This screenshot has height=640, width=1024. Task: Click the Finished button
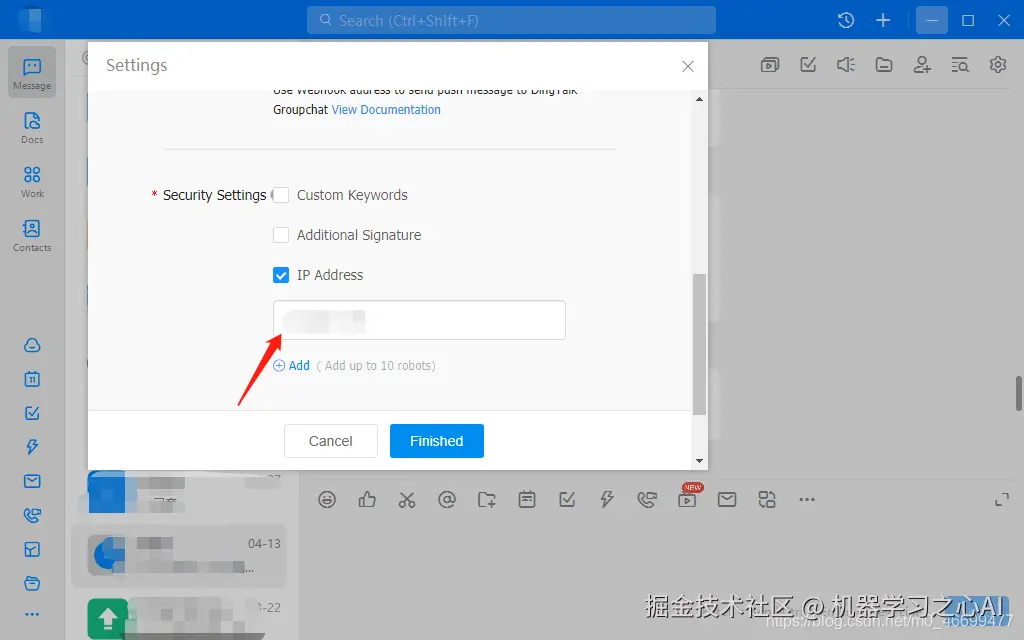tap(437, 441)
